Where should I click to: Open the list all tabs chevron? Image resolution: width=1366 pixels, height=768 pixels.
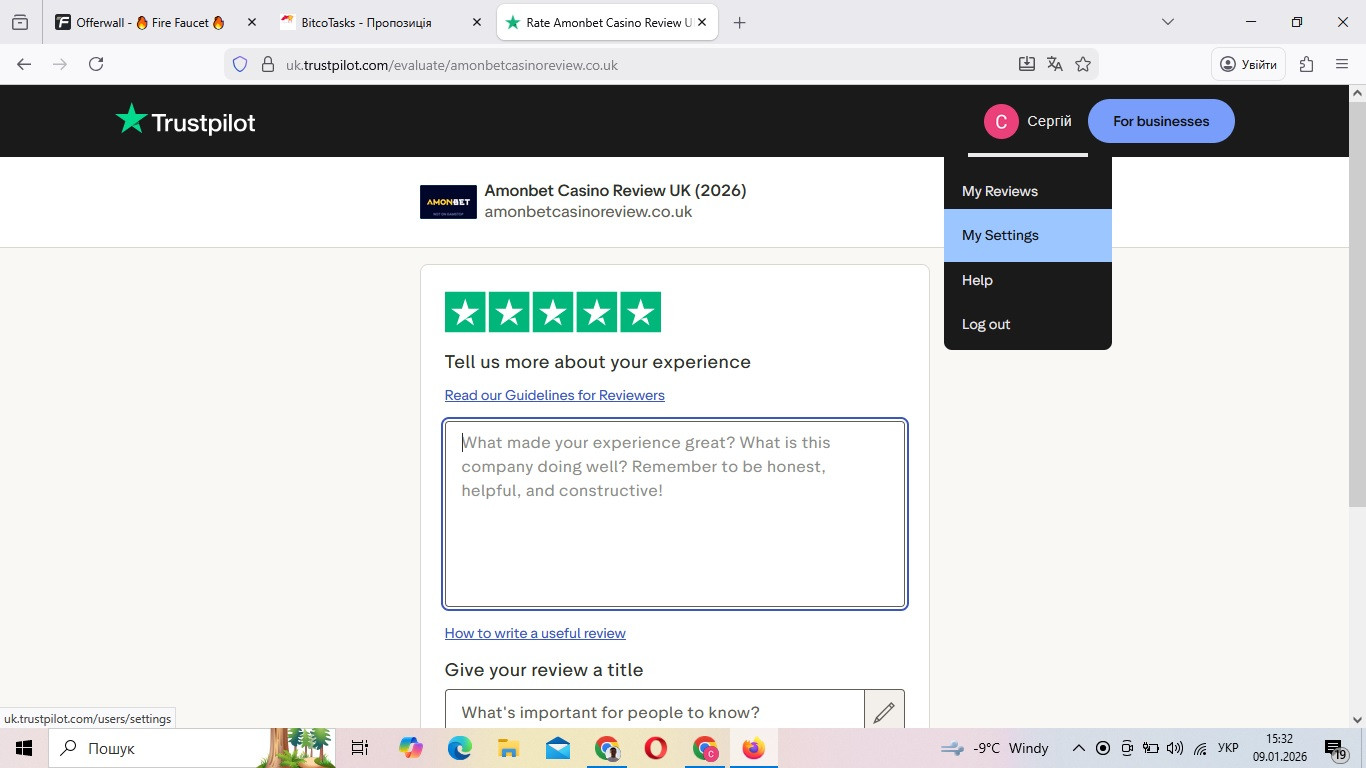(1167, 22)
